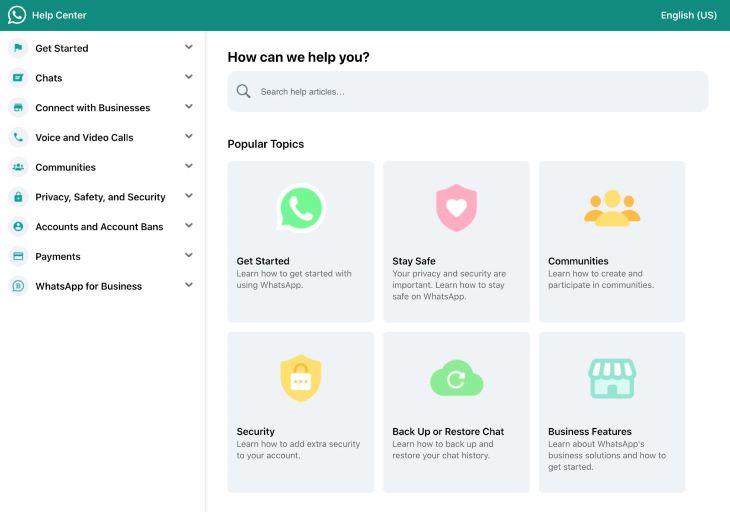Click the storefront icon for Connect with Businesses
730x512 pixels.
tap(18, 108)
